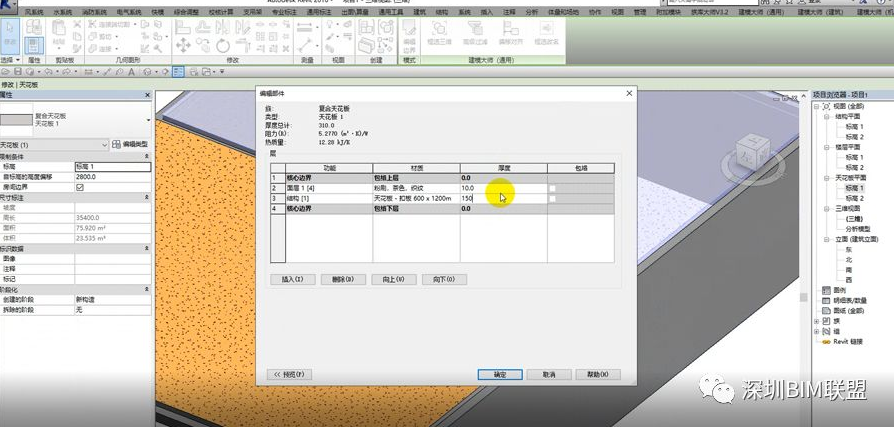This screenshot has width=894, height=427.
Task: Click the 取消 button in dialog
Action: 548,375
